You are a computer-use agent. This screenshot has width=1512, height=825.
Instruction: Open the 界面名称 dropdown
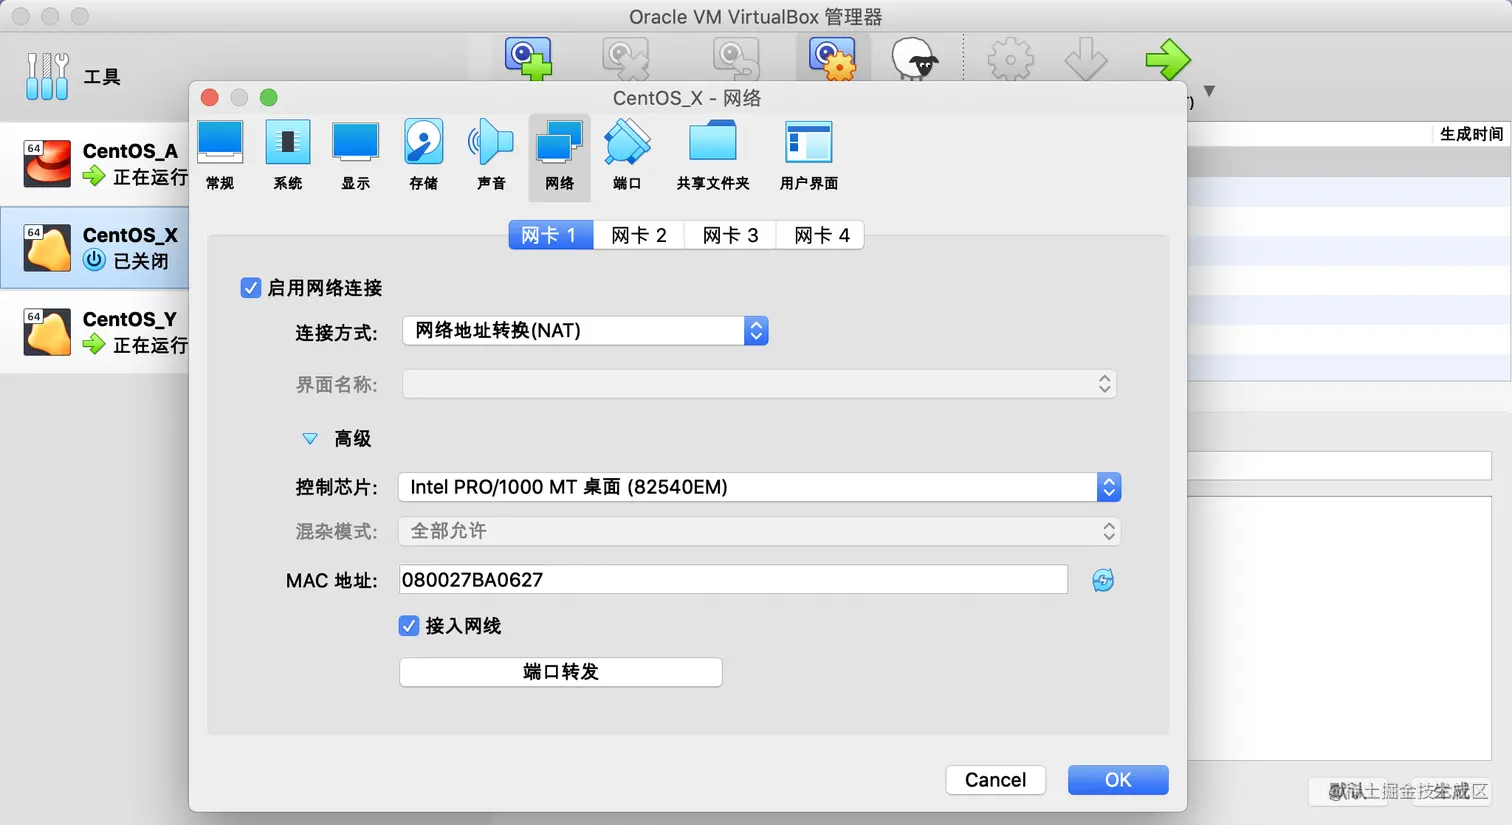759,384
